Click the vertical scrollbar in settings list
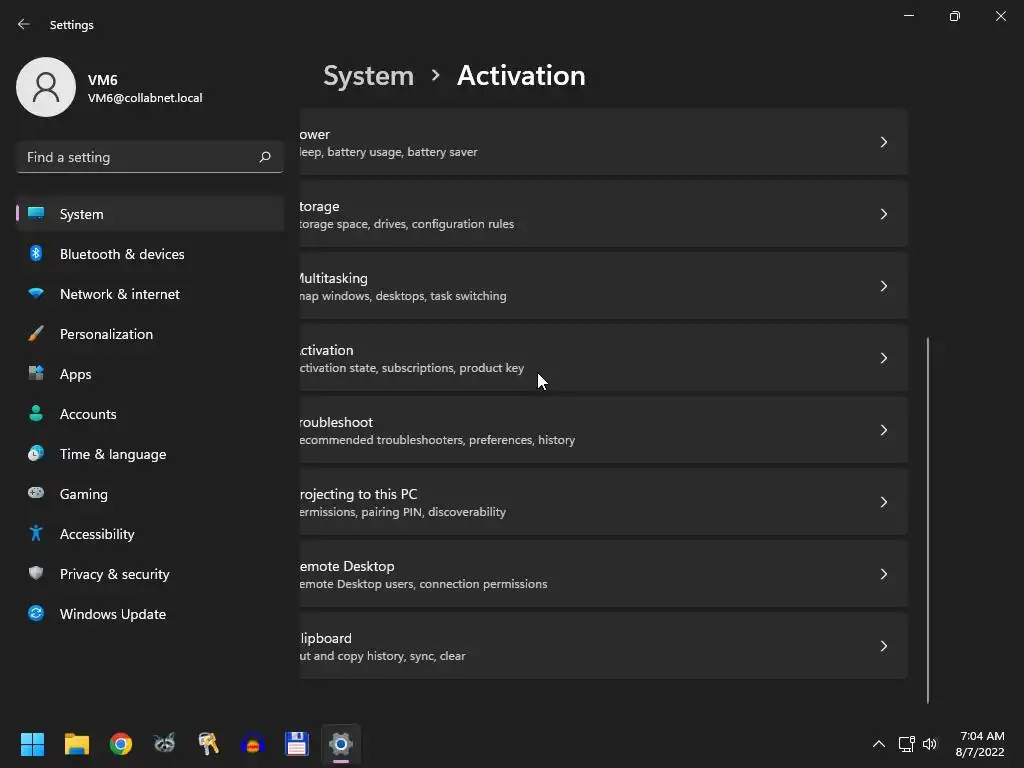Viewport: 1024px width, 768px height. 928,520
